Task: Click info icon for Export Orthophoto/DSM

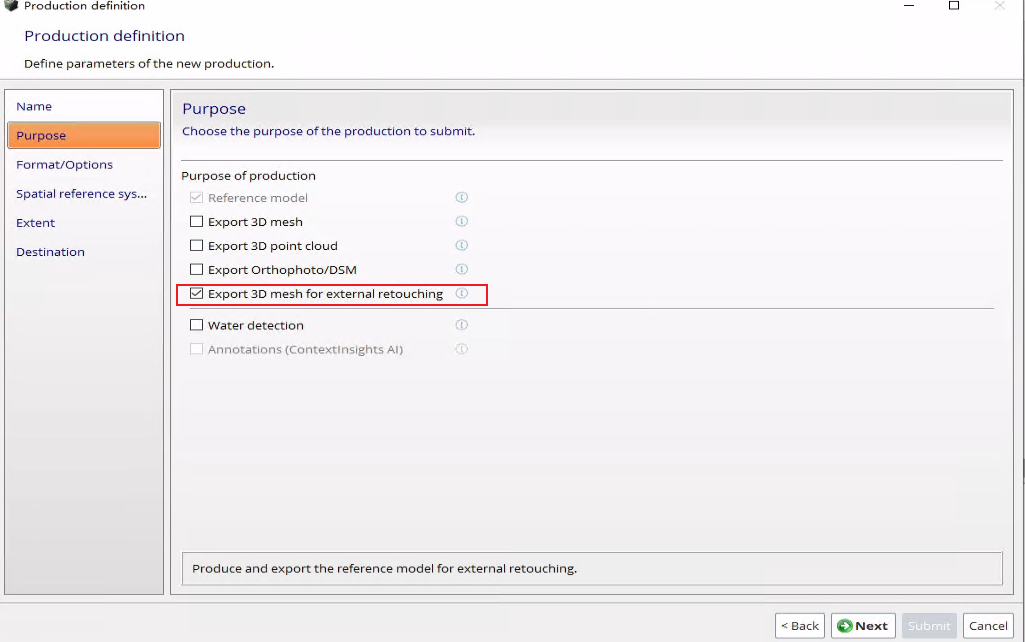Action: 461,270
